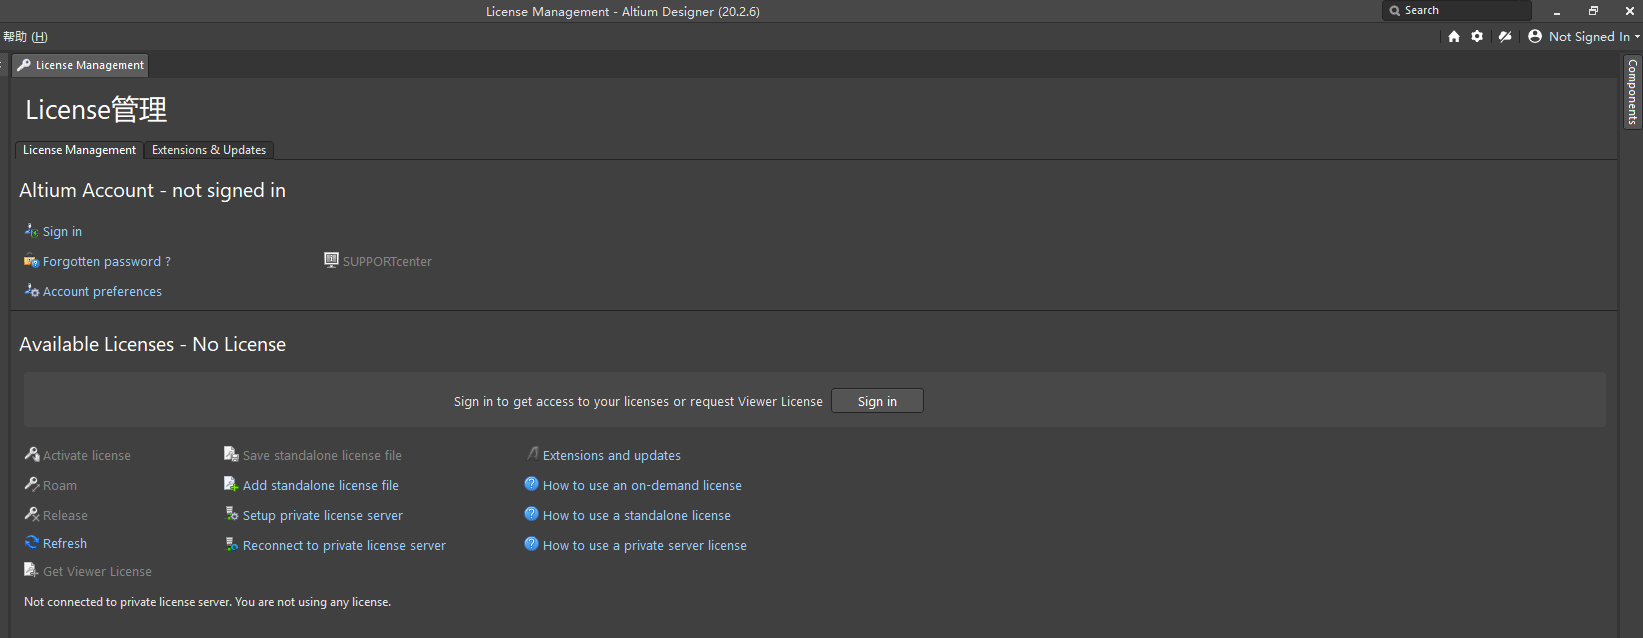This screenshot has width=1643, height=638.
Task: Click the Get Viewer License document icon
Action: click(x=31, y=570)
